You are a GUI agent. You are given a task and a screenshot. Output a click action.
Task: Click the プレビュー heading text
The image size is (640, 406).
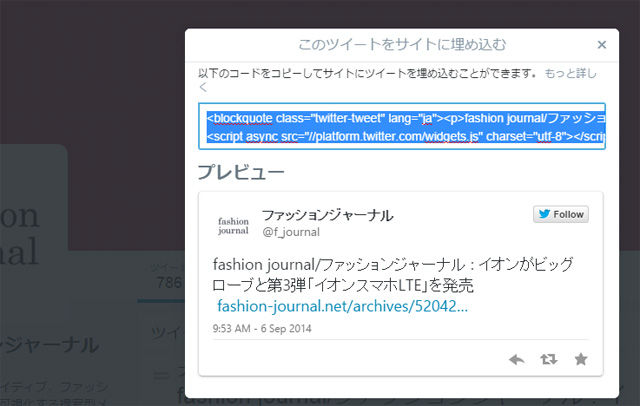(241, 172)
